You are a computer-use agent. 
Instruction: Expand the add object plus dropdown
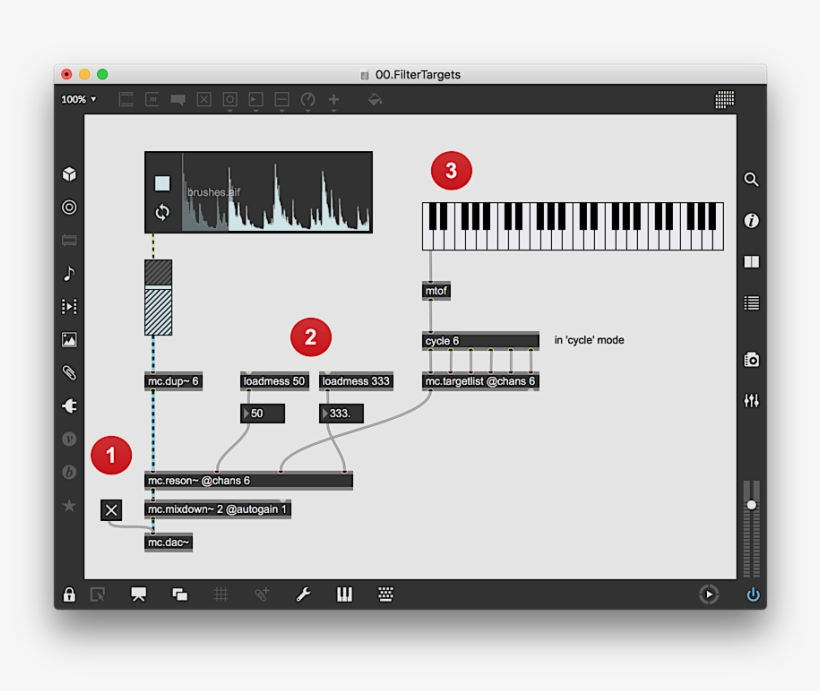click(x=334, y=100)
